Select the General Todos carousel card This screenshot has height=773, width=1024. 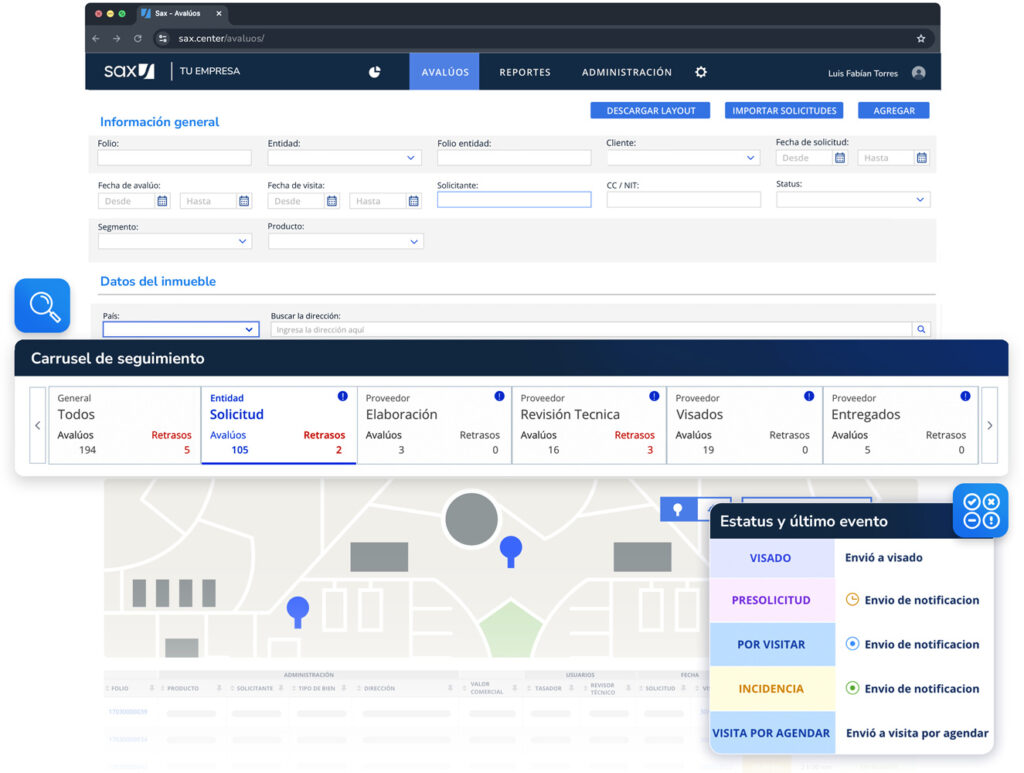pos(124,425)
